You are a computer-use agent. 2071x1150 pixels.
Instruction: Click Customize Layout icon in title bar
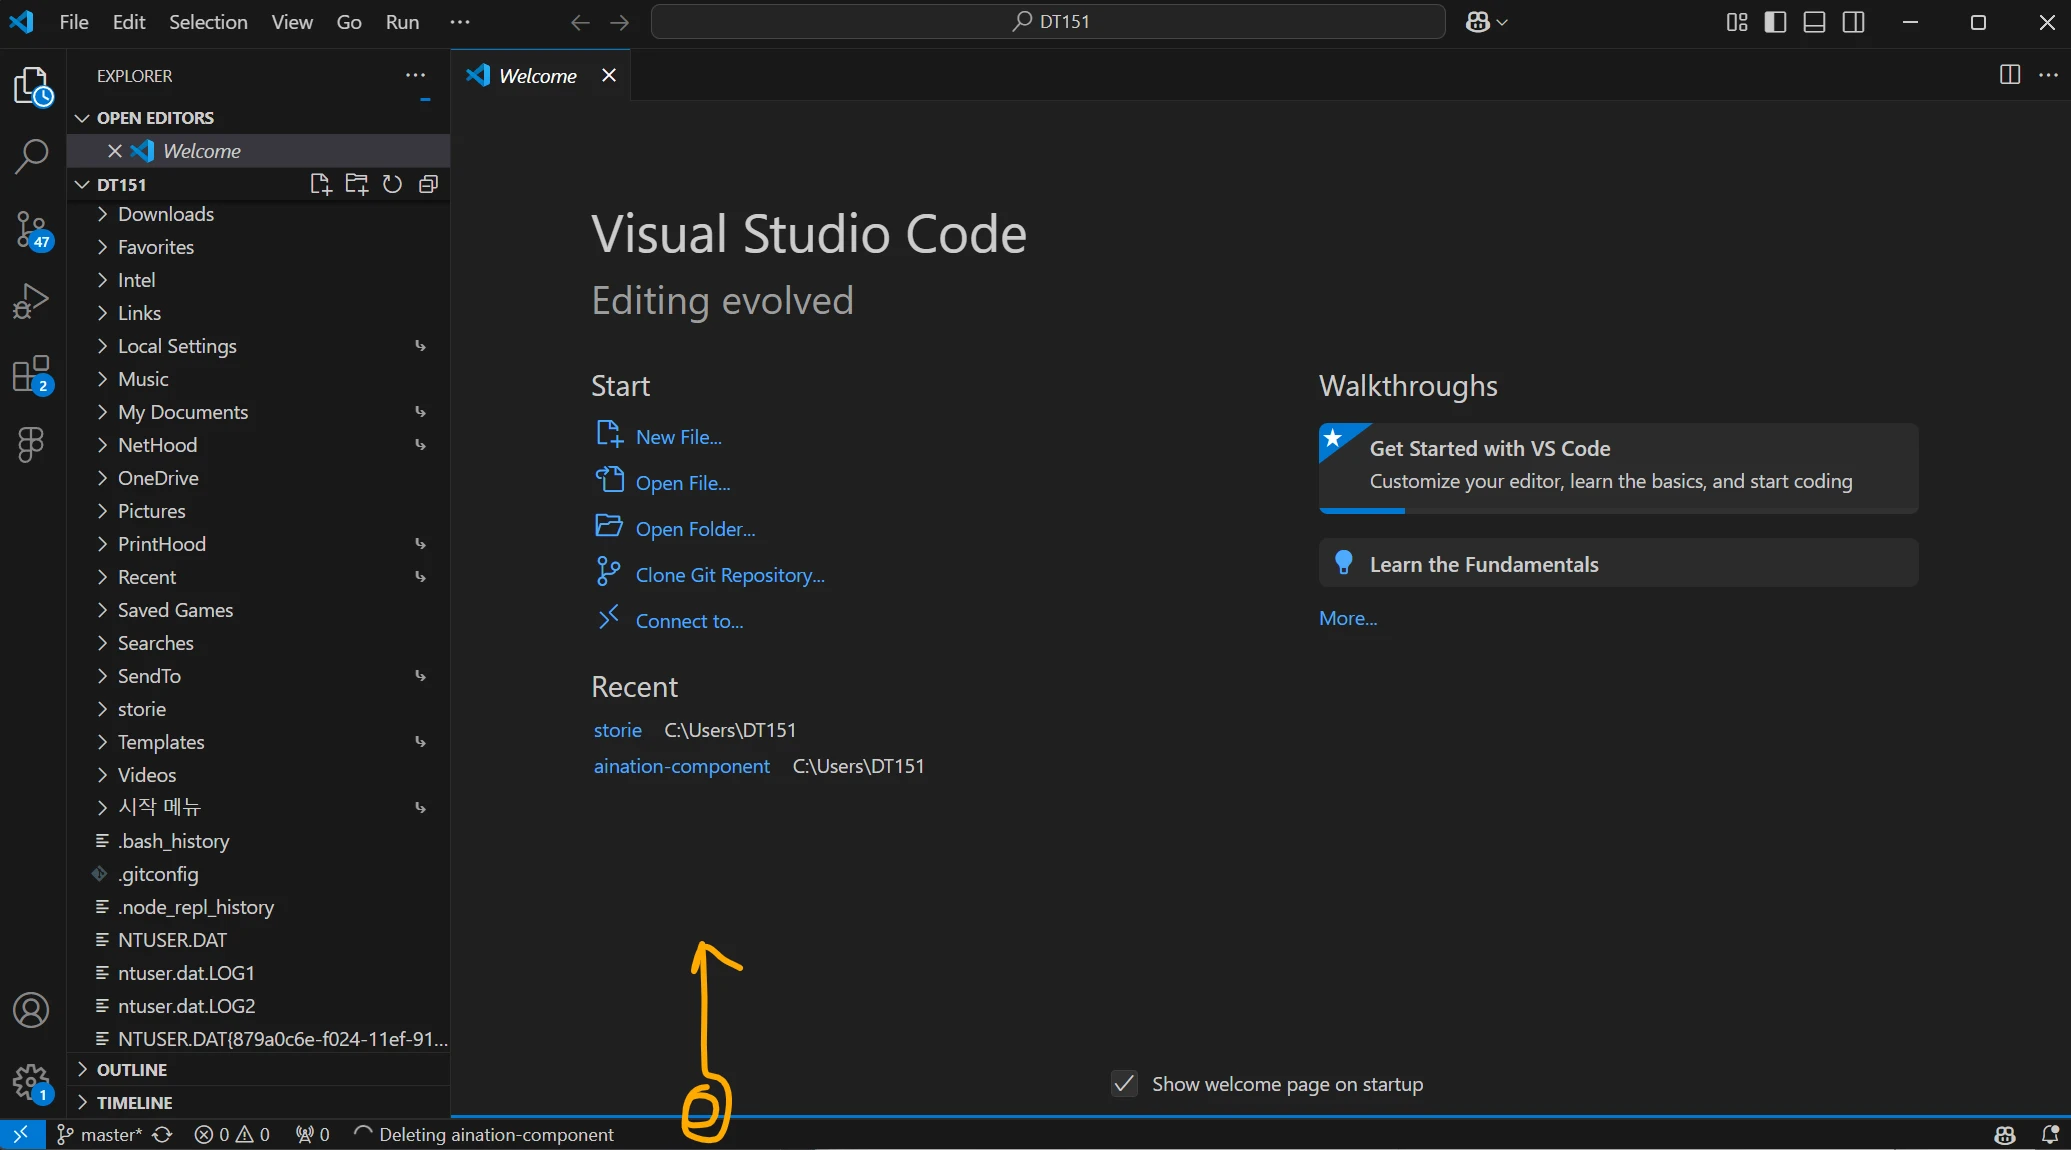[1736, 22]
